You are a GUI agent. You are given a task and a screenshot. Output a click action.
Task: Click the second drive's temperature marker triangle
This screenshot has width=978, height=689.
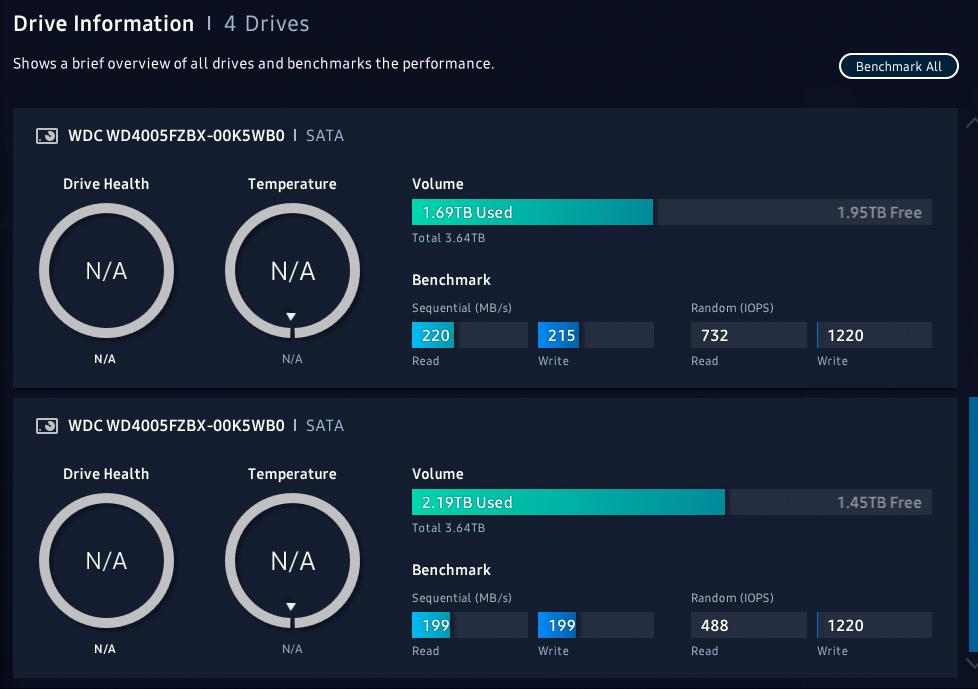click(x=291, y=607)
